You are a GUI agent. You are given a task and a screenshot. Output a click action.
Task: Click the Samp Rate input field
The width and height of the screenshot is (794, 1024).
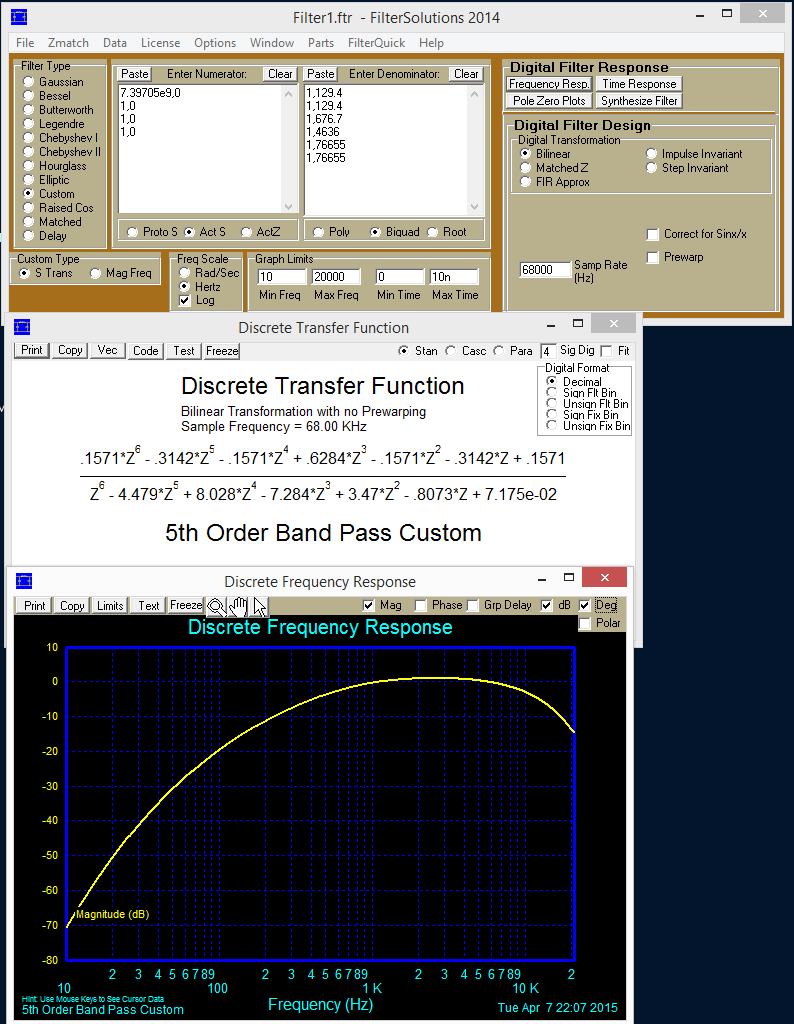(544, 270)
